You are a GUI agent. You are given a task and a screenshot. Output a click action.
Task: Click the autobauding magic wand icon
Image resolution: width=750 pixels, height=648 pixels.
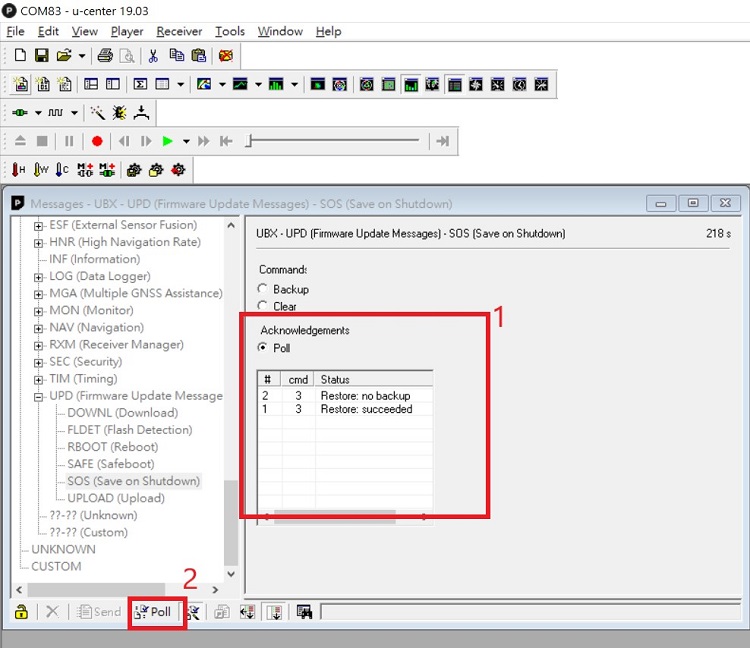point(98,113)
